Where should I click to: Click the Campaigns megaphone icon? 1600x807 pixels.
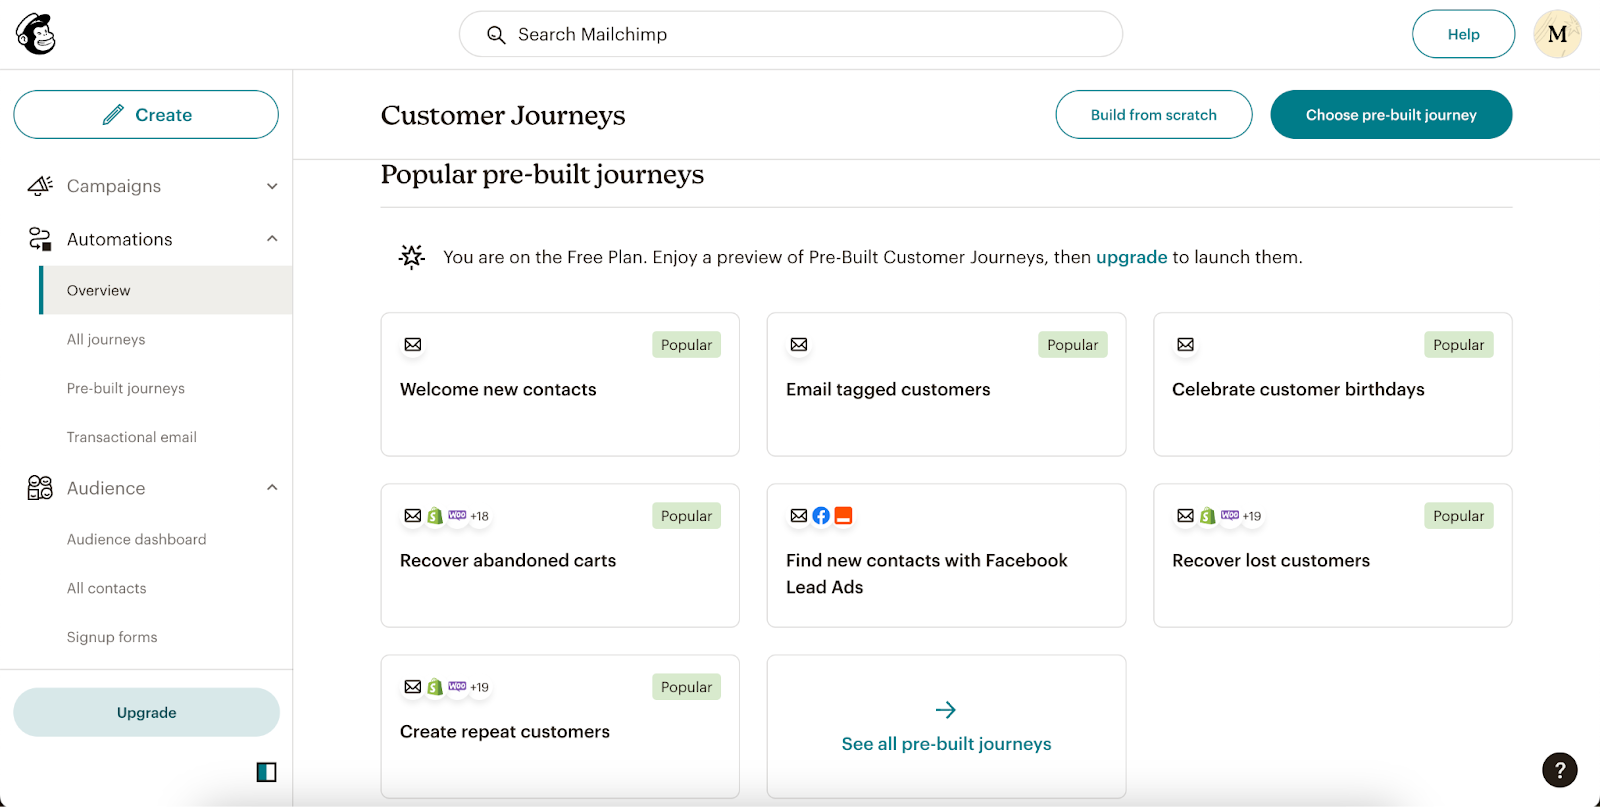click(40, 185)
